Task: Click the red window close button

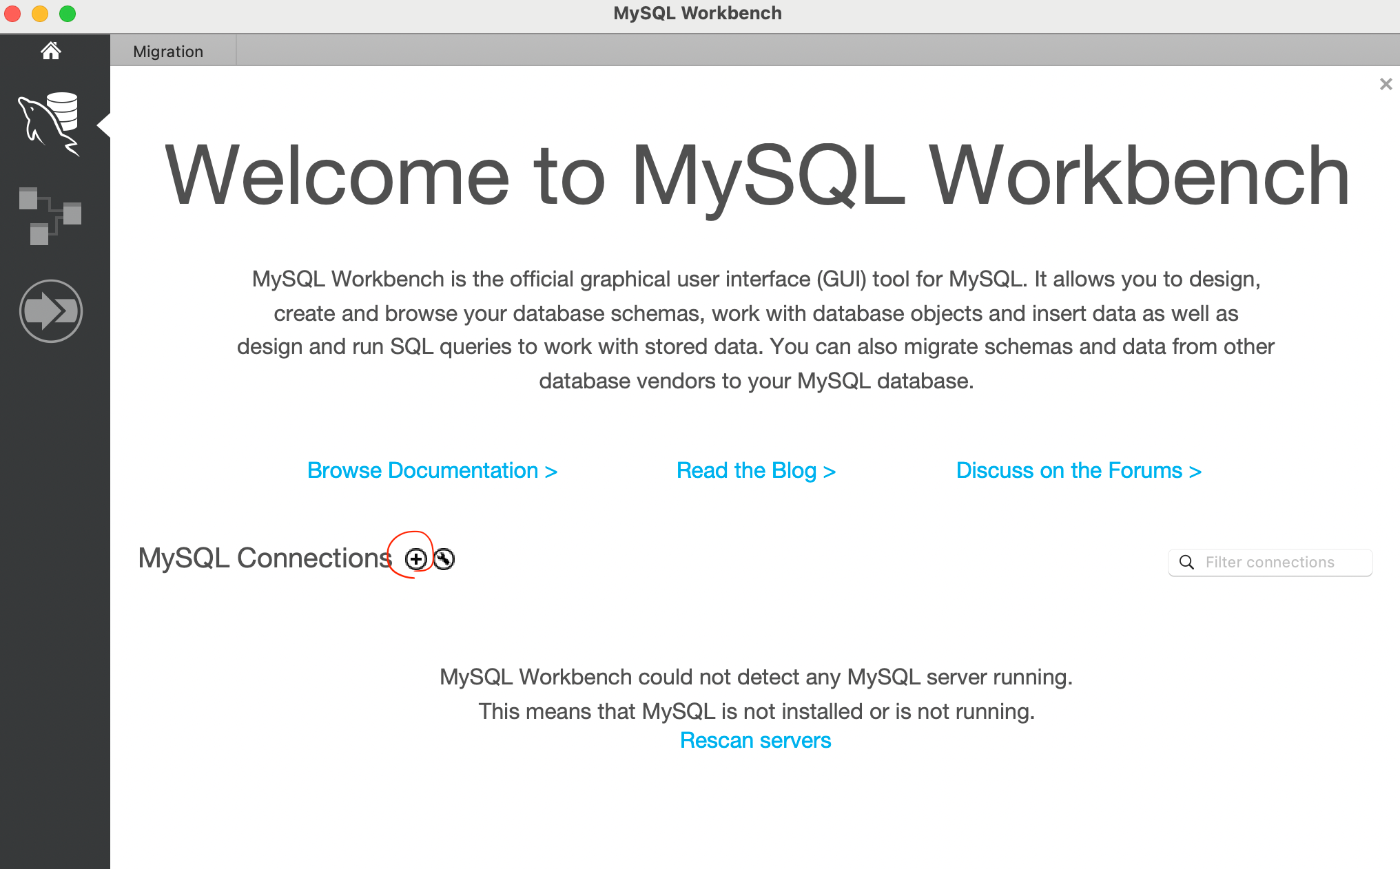Action: click(13, 13)
